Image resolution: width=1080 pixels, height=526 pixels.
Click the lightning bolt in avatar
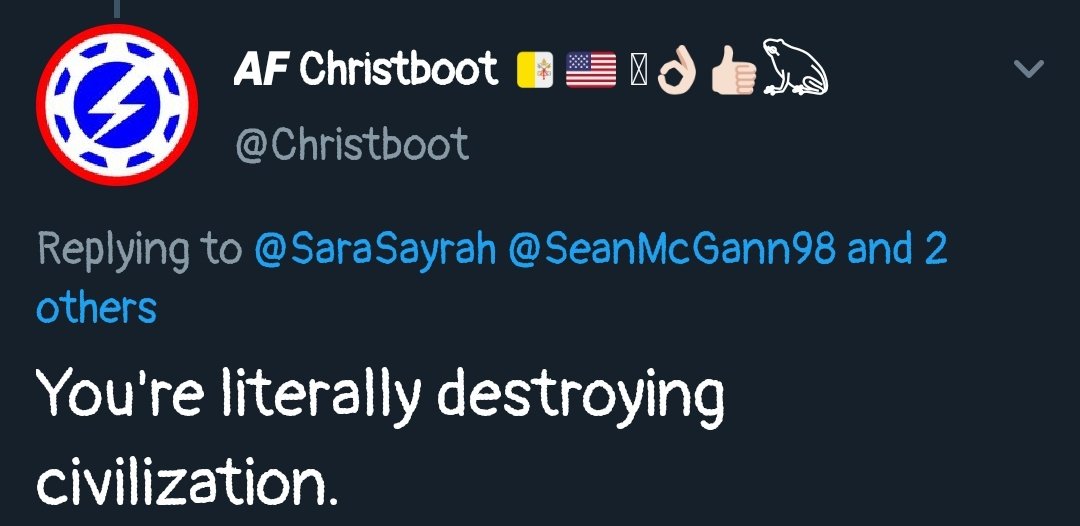tap(116, 105)
